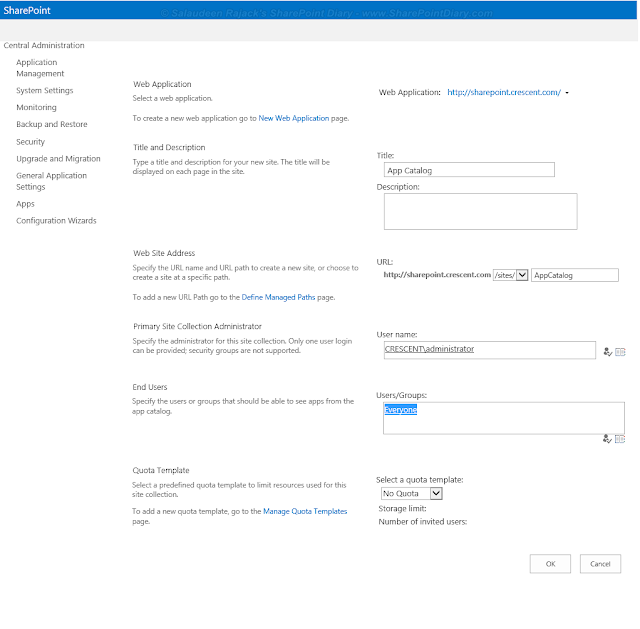640x629 pixels.
Task: Open address book browse icon for User name
Action: click(x=620, y=352)
